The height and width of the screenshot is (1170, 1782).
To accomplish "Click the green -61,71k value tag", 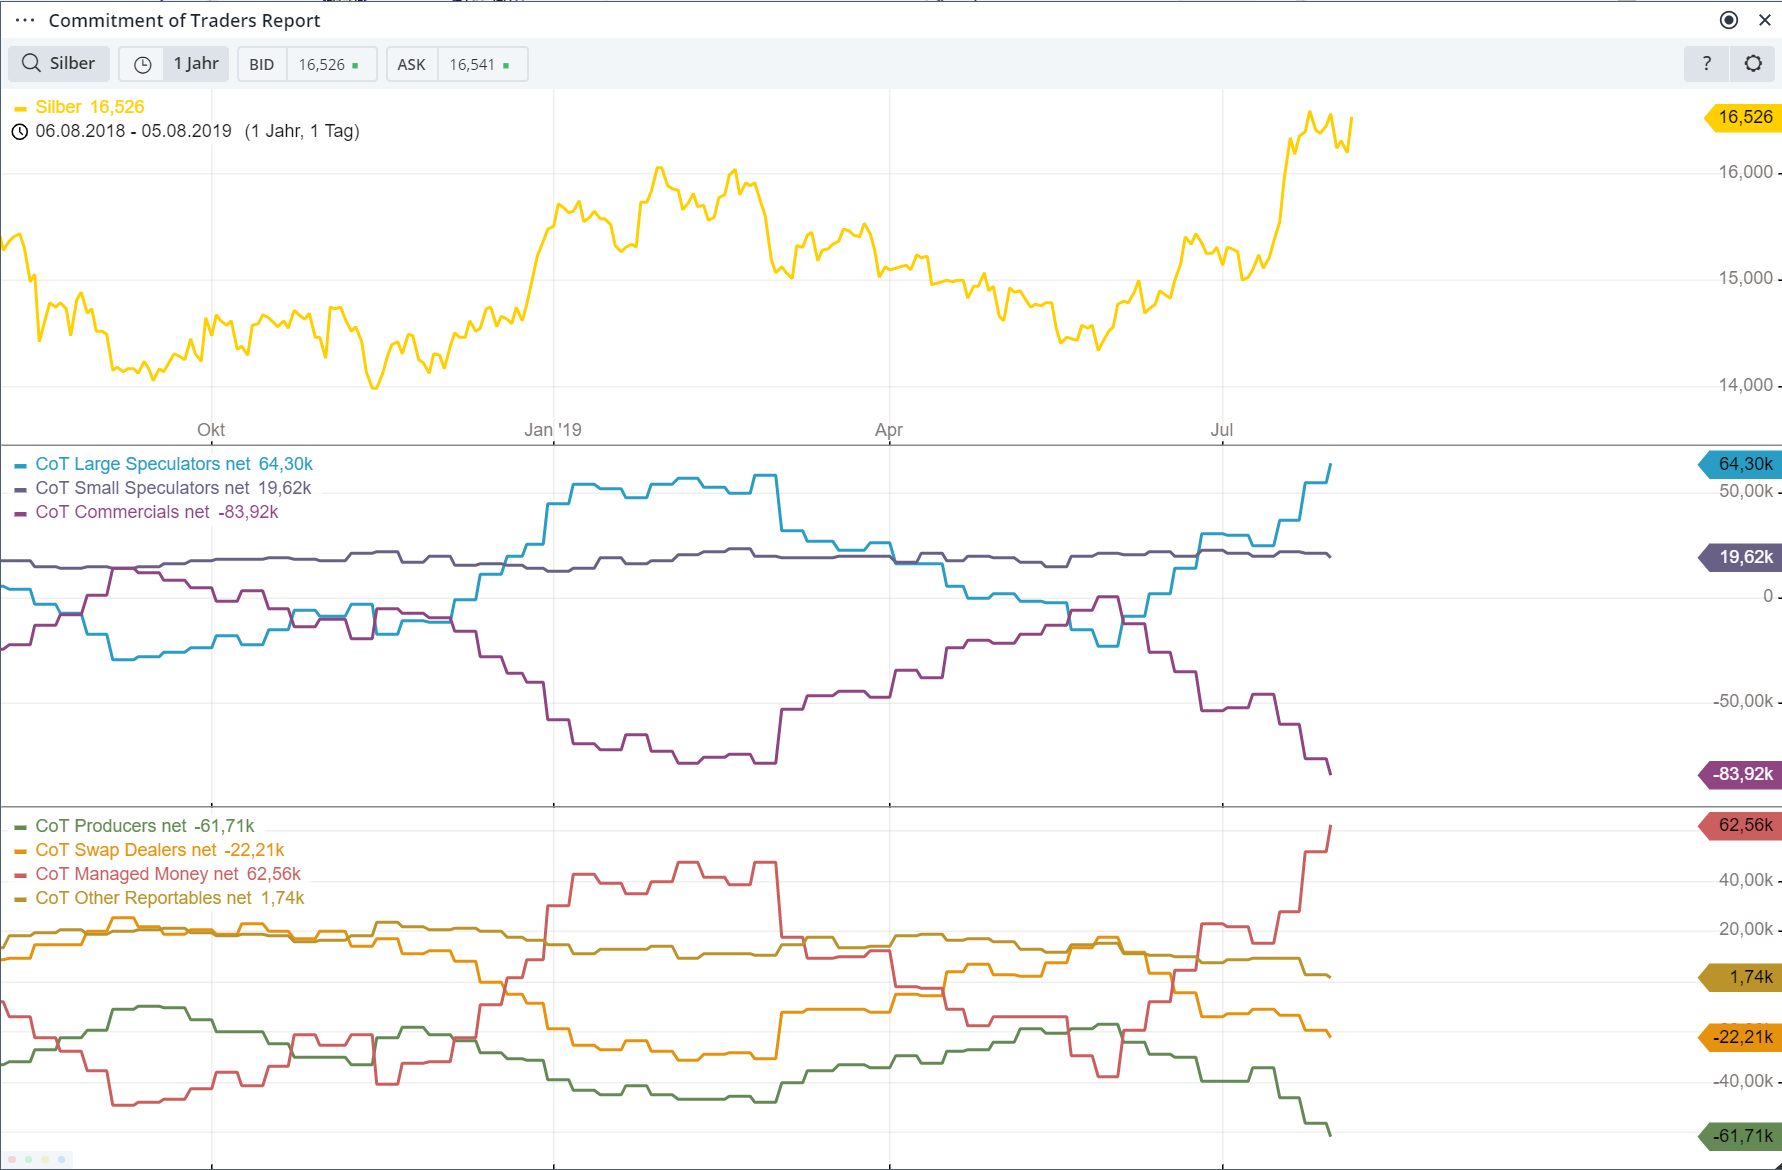I will pyautogui.click(x=1741, y=1136).
